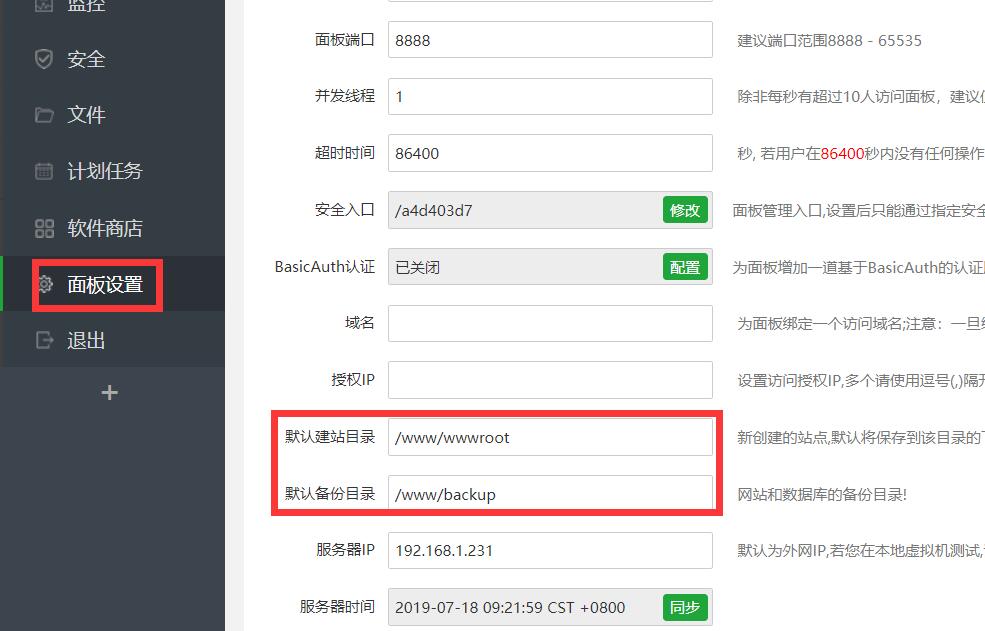Click the 并发线程 concurrency field
985x631 pixels.
pyautogui.click(x=550, y=96)
